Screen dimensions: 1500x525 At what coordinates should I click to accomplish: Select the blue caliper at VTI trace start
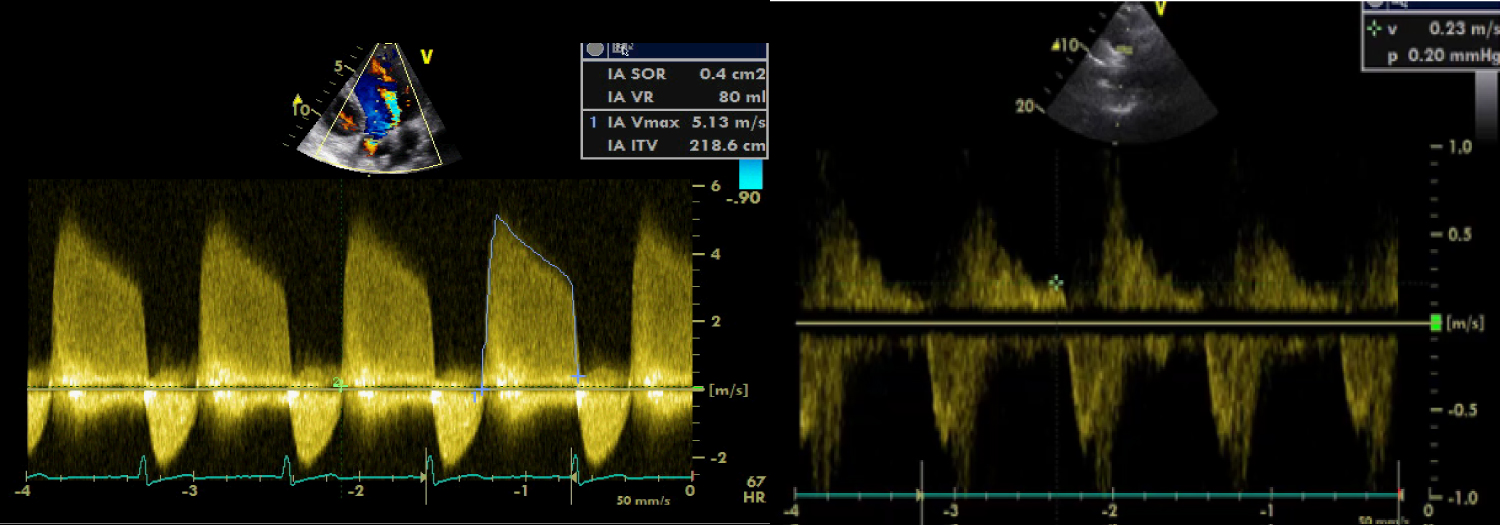click(x=480, y=391)
